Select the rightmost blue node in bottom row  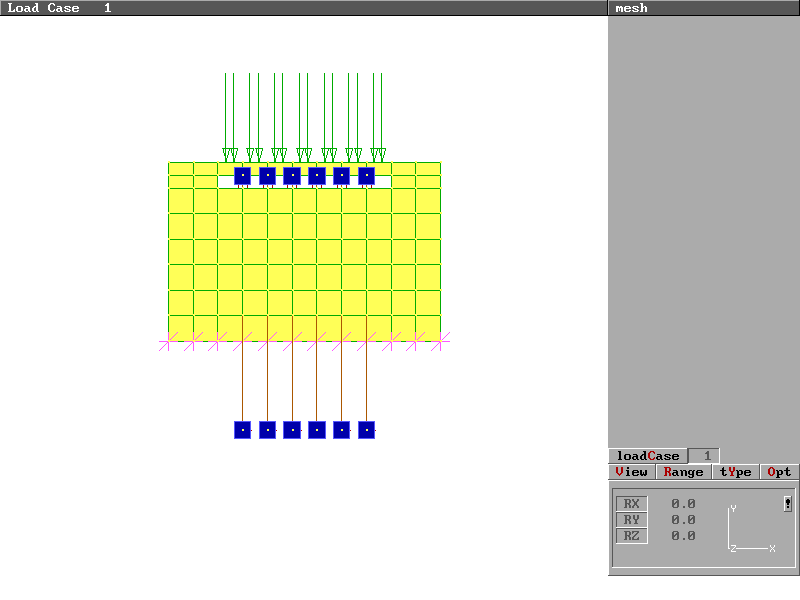[x=366, y=430]
